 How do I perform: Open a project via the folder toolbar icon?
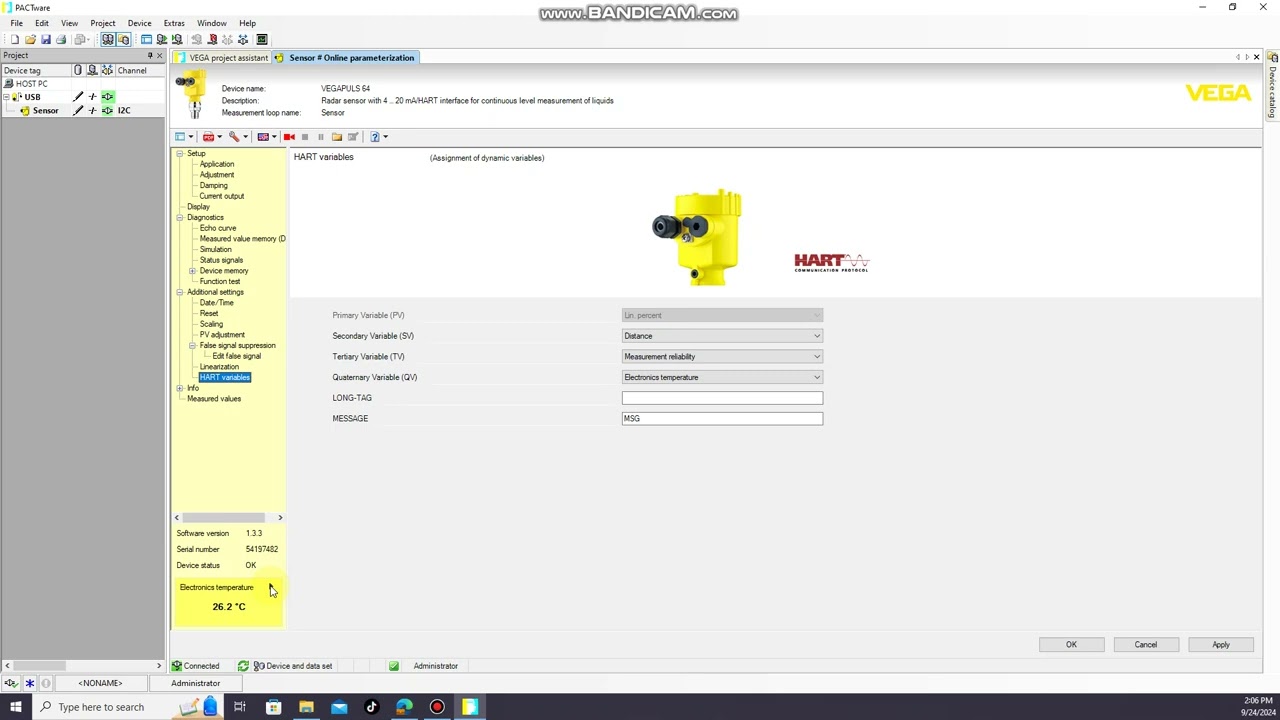point(30,40)
